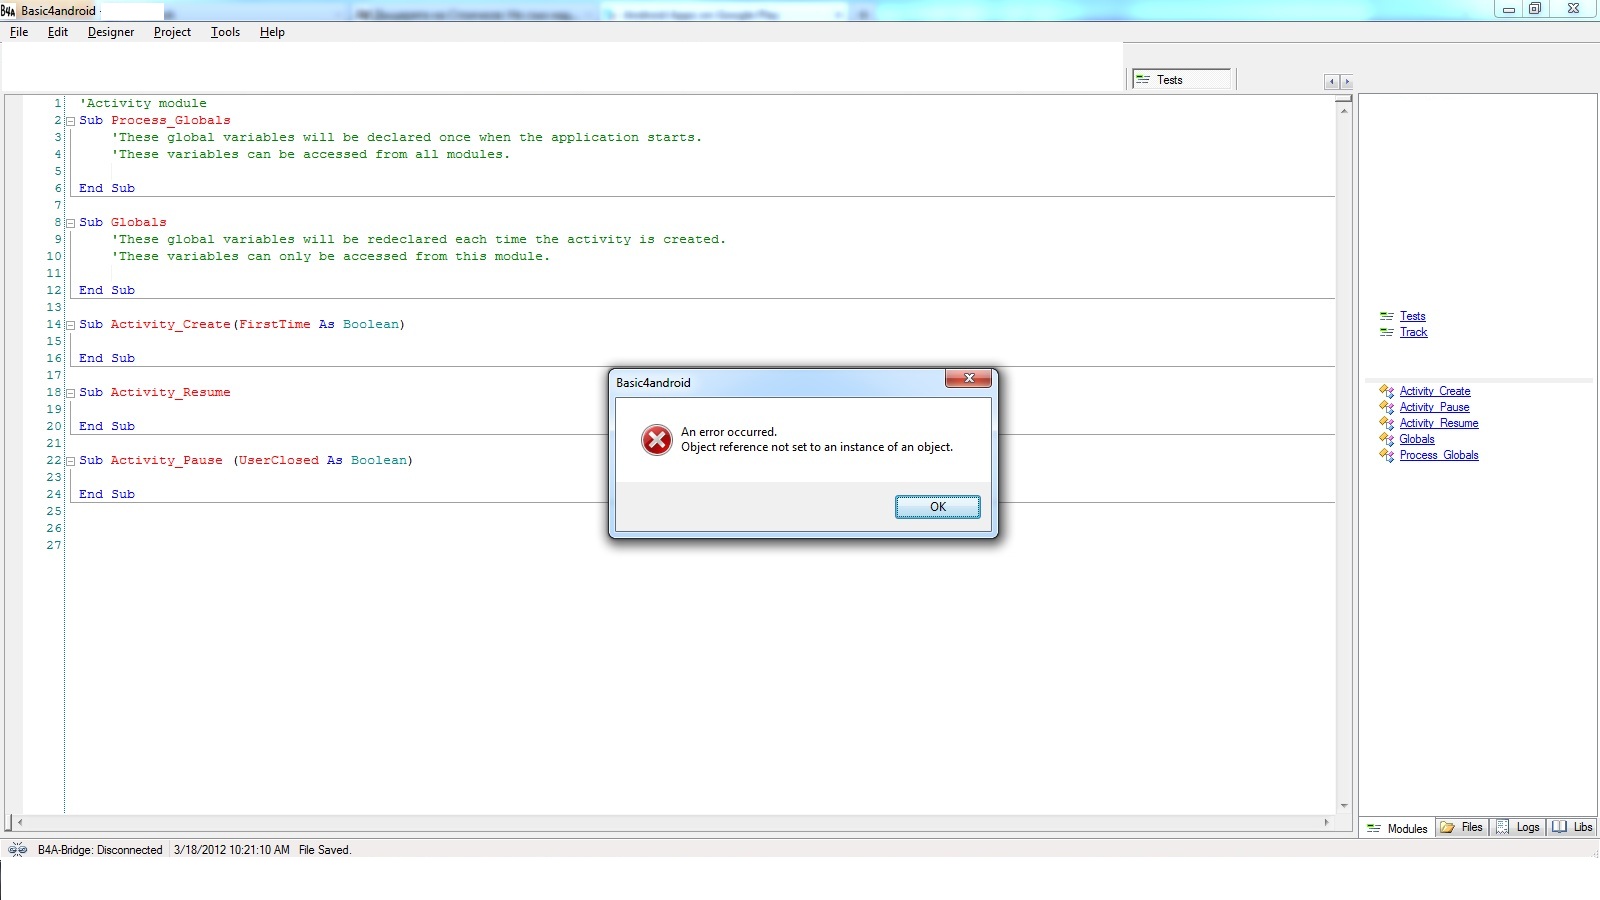This screenshot has height=900, width=1600.
Task: Click the ''Activity module' comment line
Action: [x=143, y=103]
